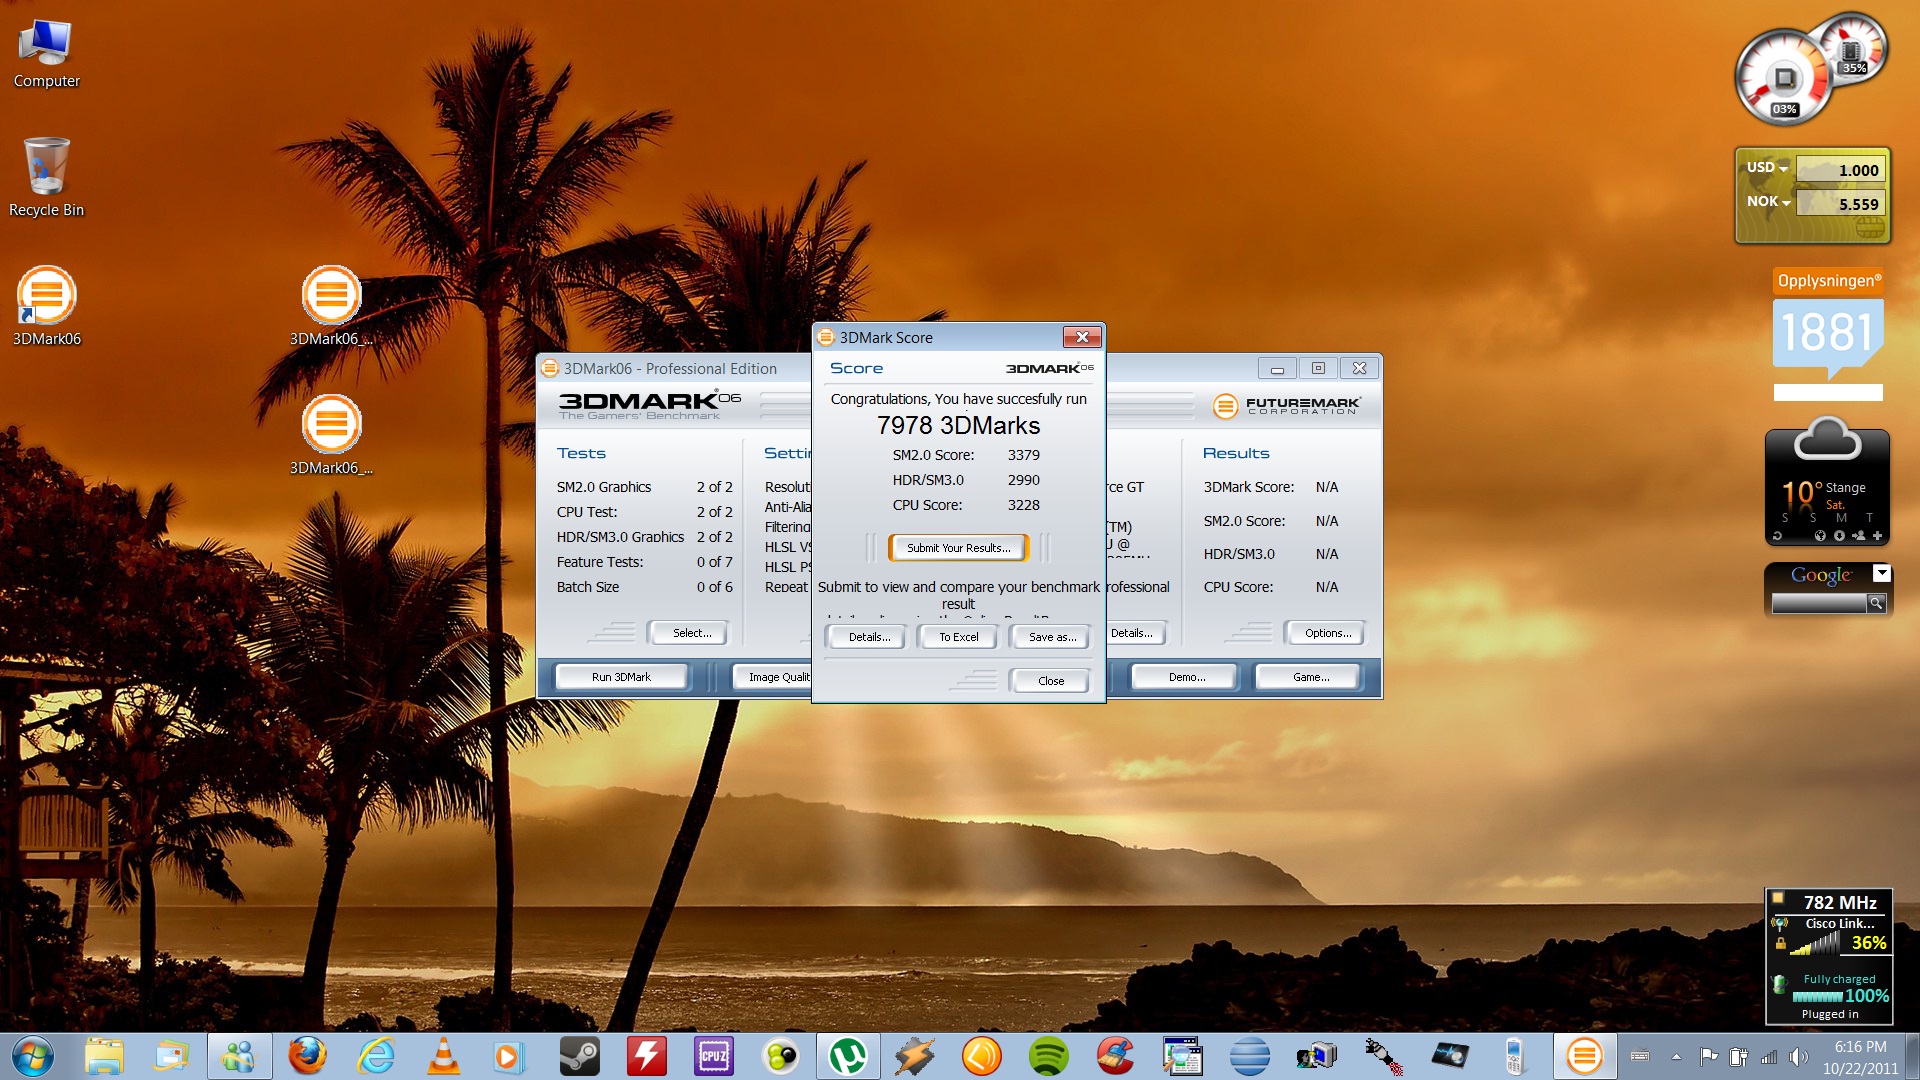
Task: Click the battery power tray icon
Action: (1739, 1056)
